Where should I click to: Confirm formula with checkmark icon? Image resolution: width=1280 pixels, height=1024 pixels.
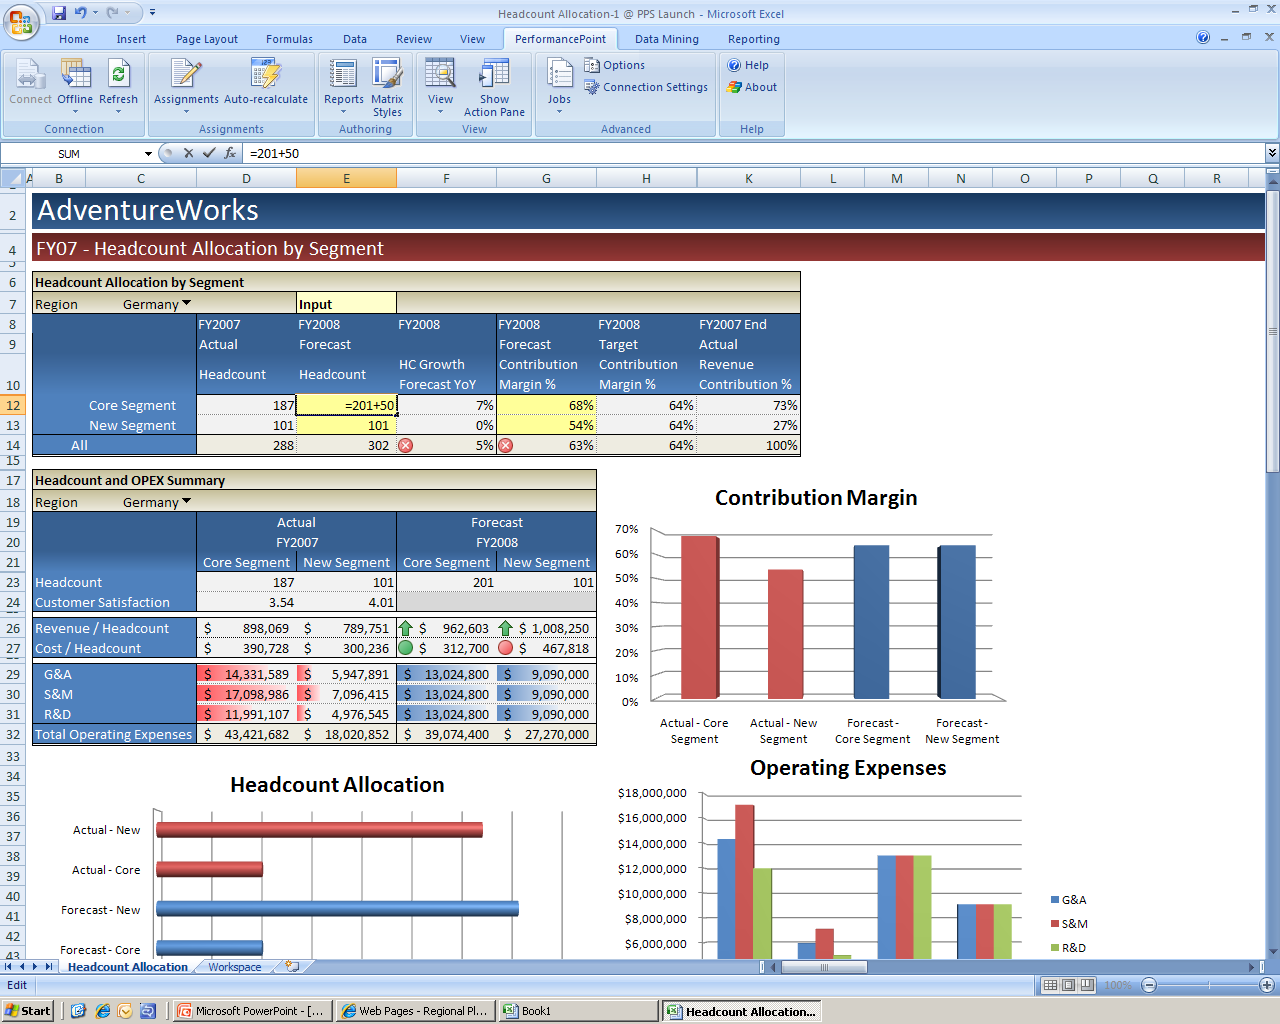209,153
